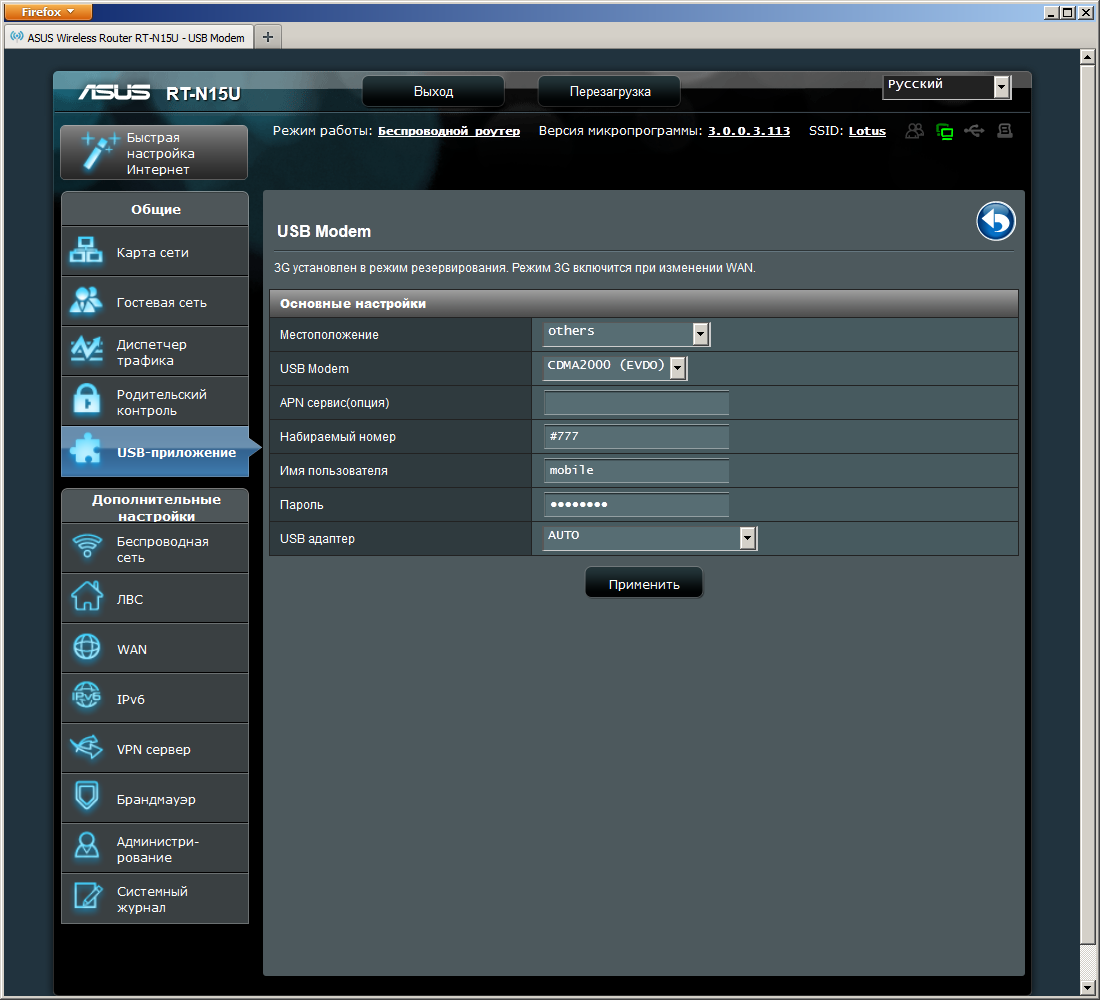1100x1000 pixels.
Task: Open Диспетчер трафика menu item
Action: (155, 352)
